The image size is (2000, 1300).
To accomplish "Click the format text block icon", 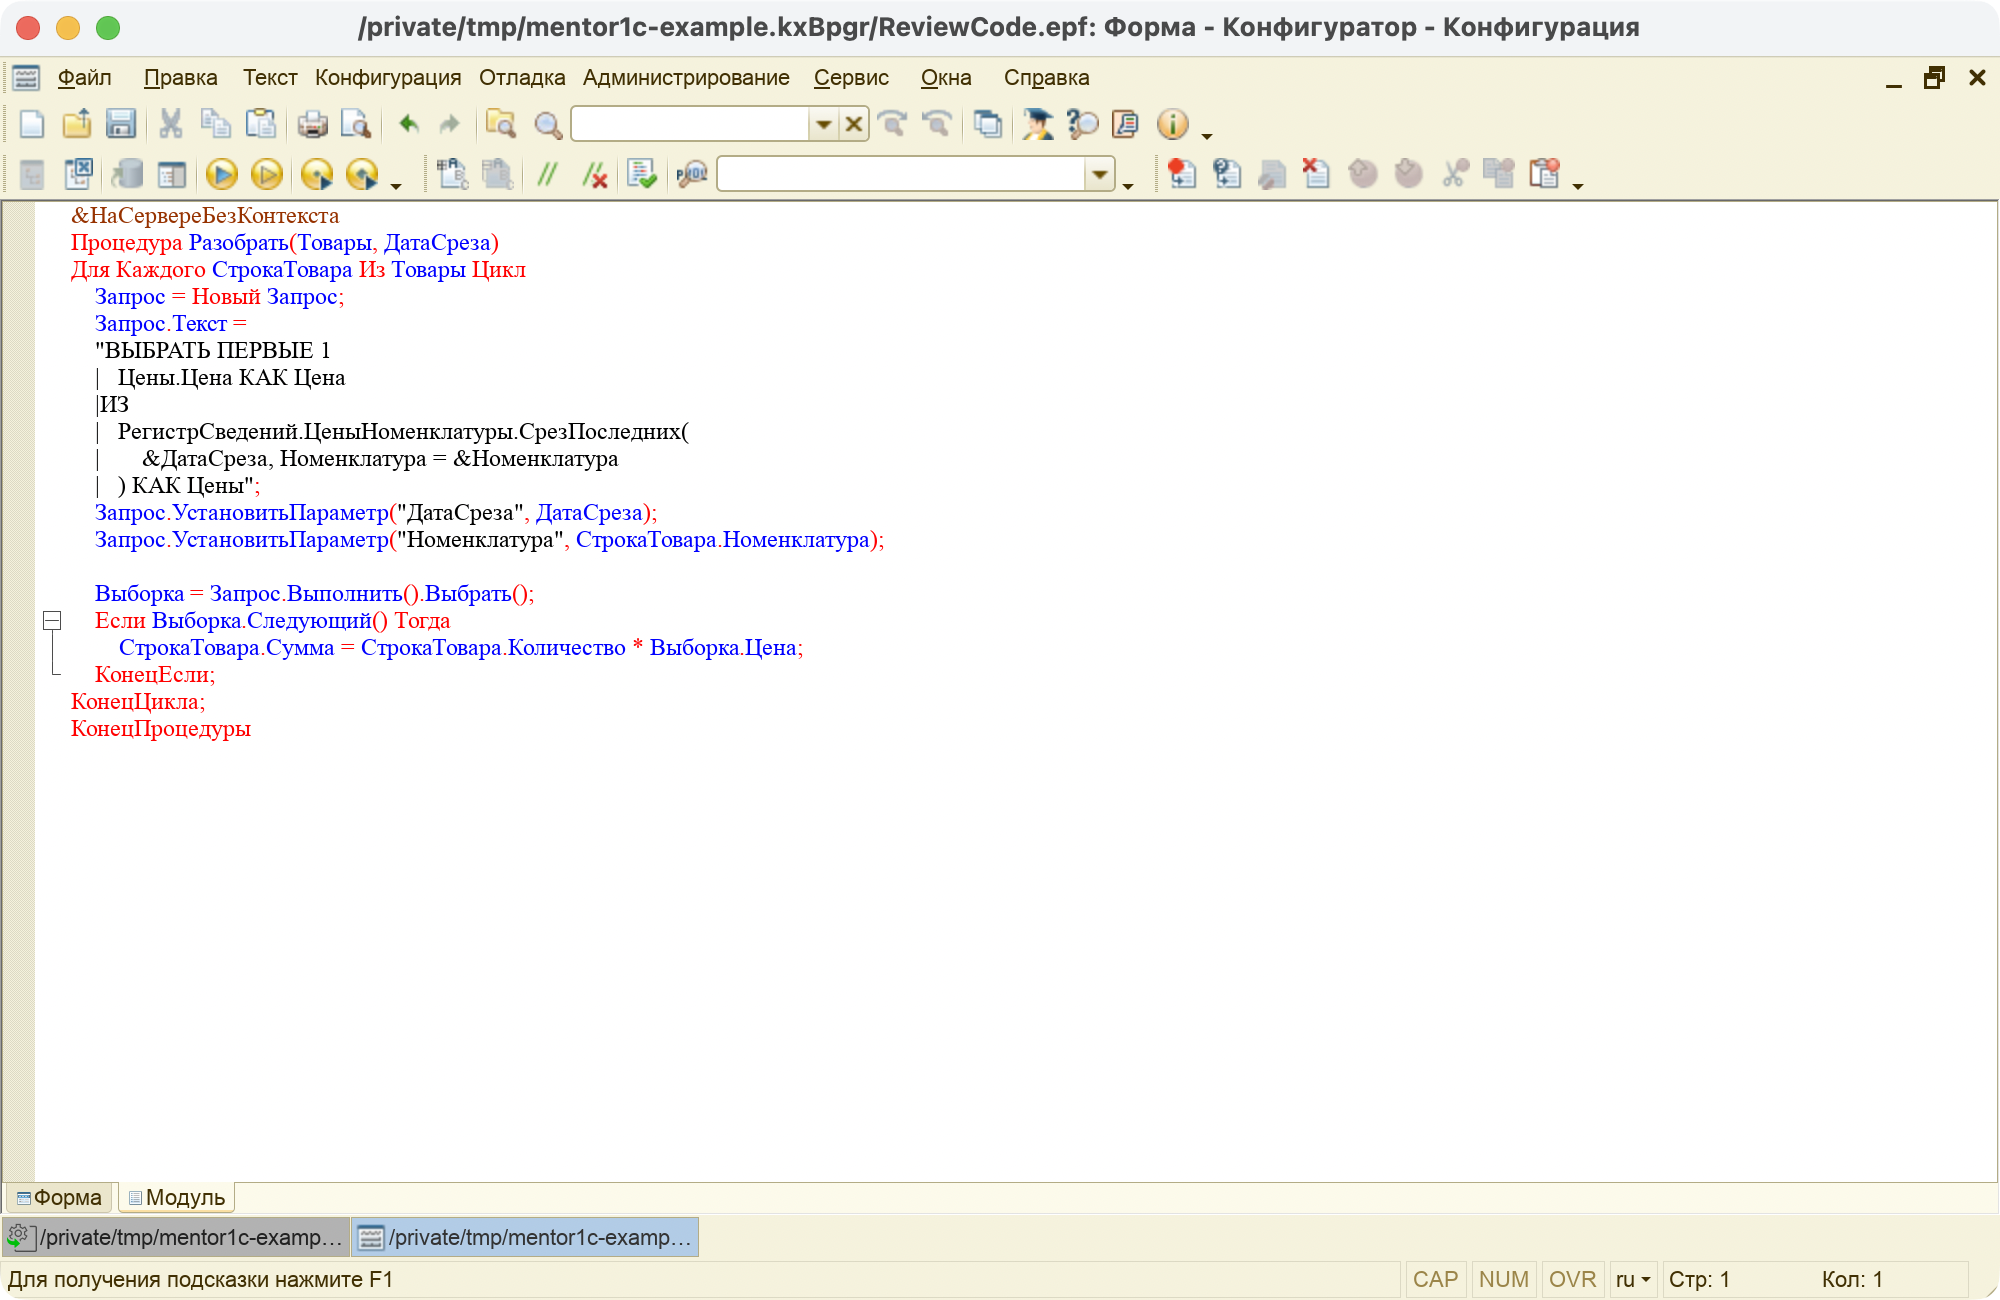I will click(x=451, y=174).
